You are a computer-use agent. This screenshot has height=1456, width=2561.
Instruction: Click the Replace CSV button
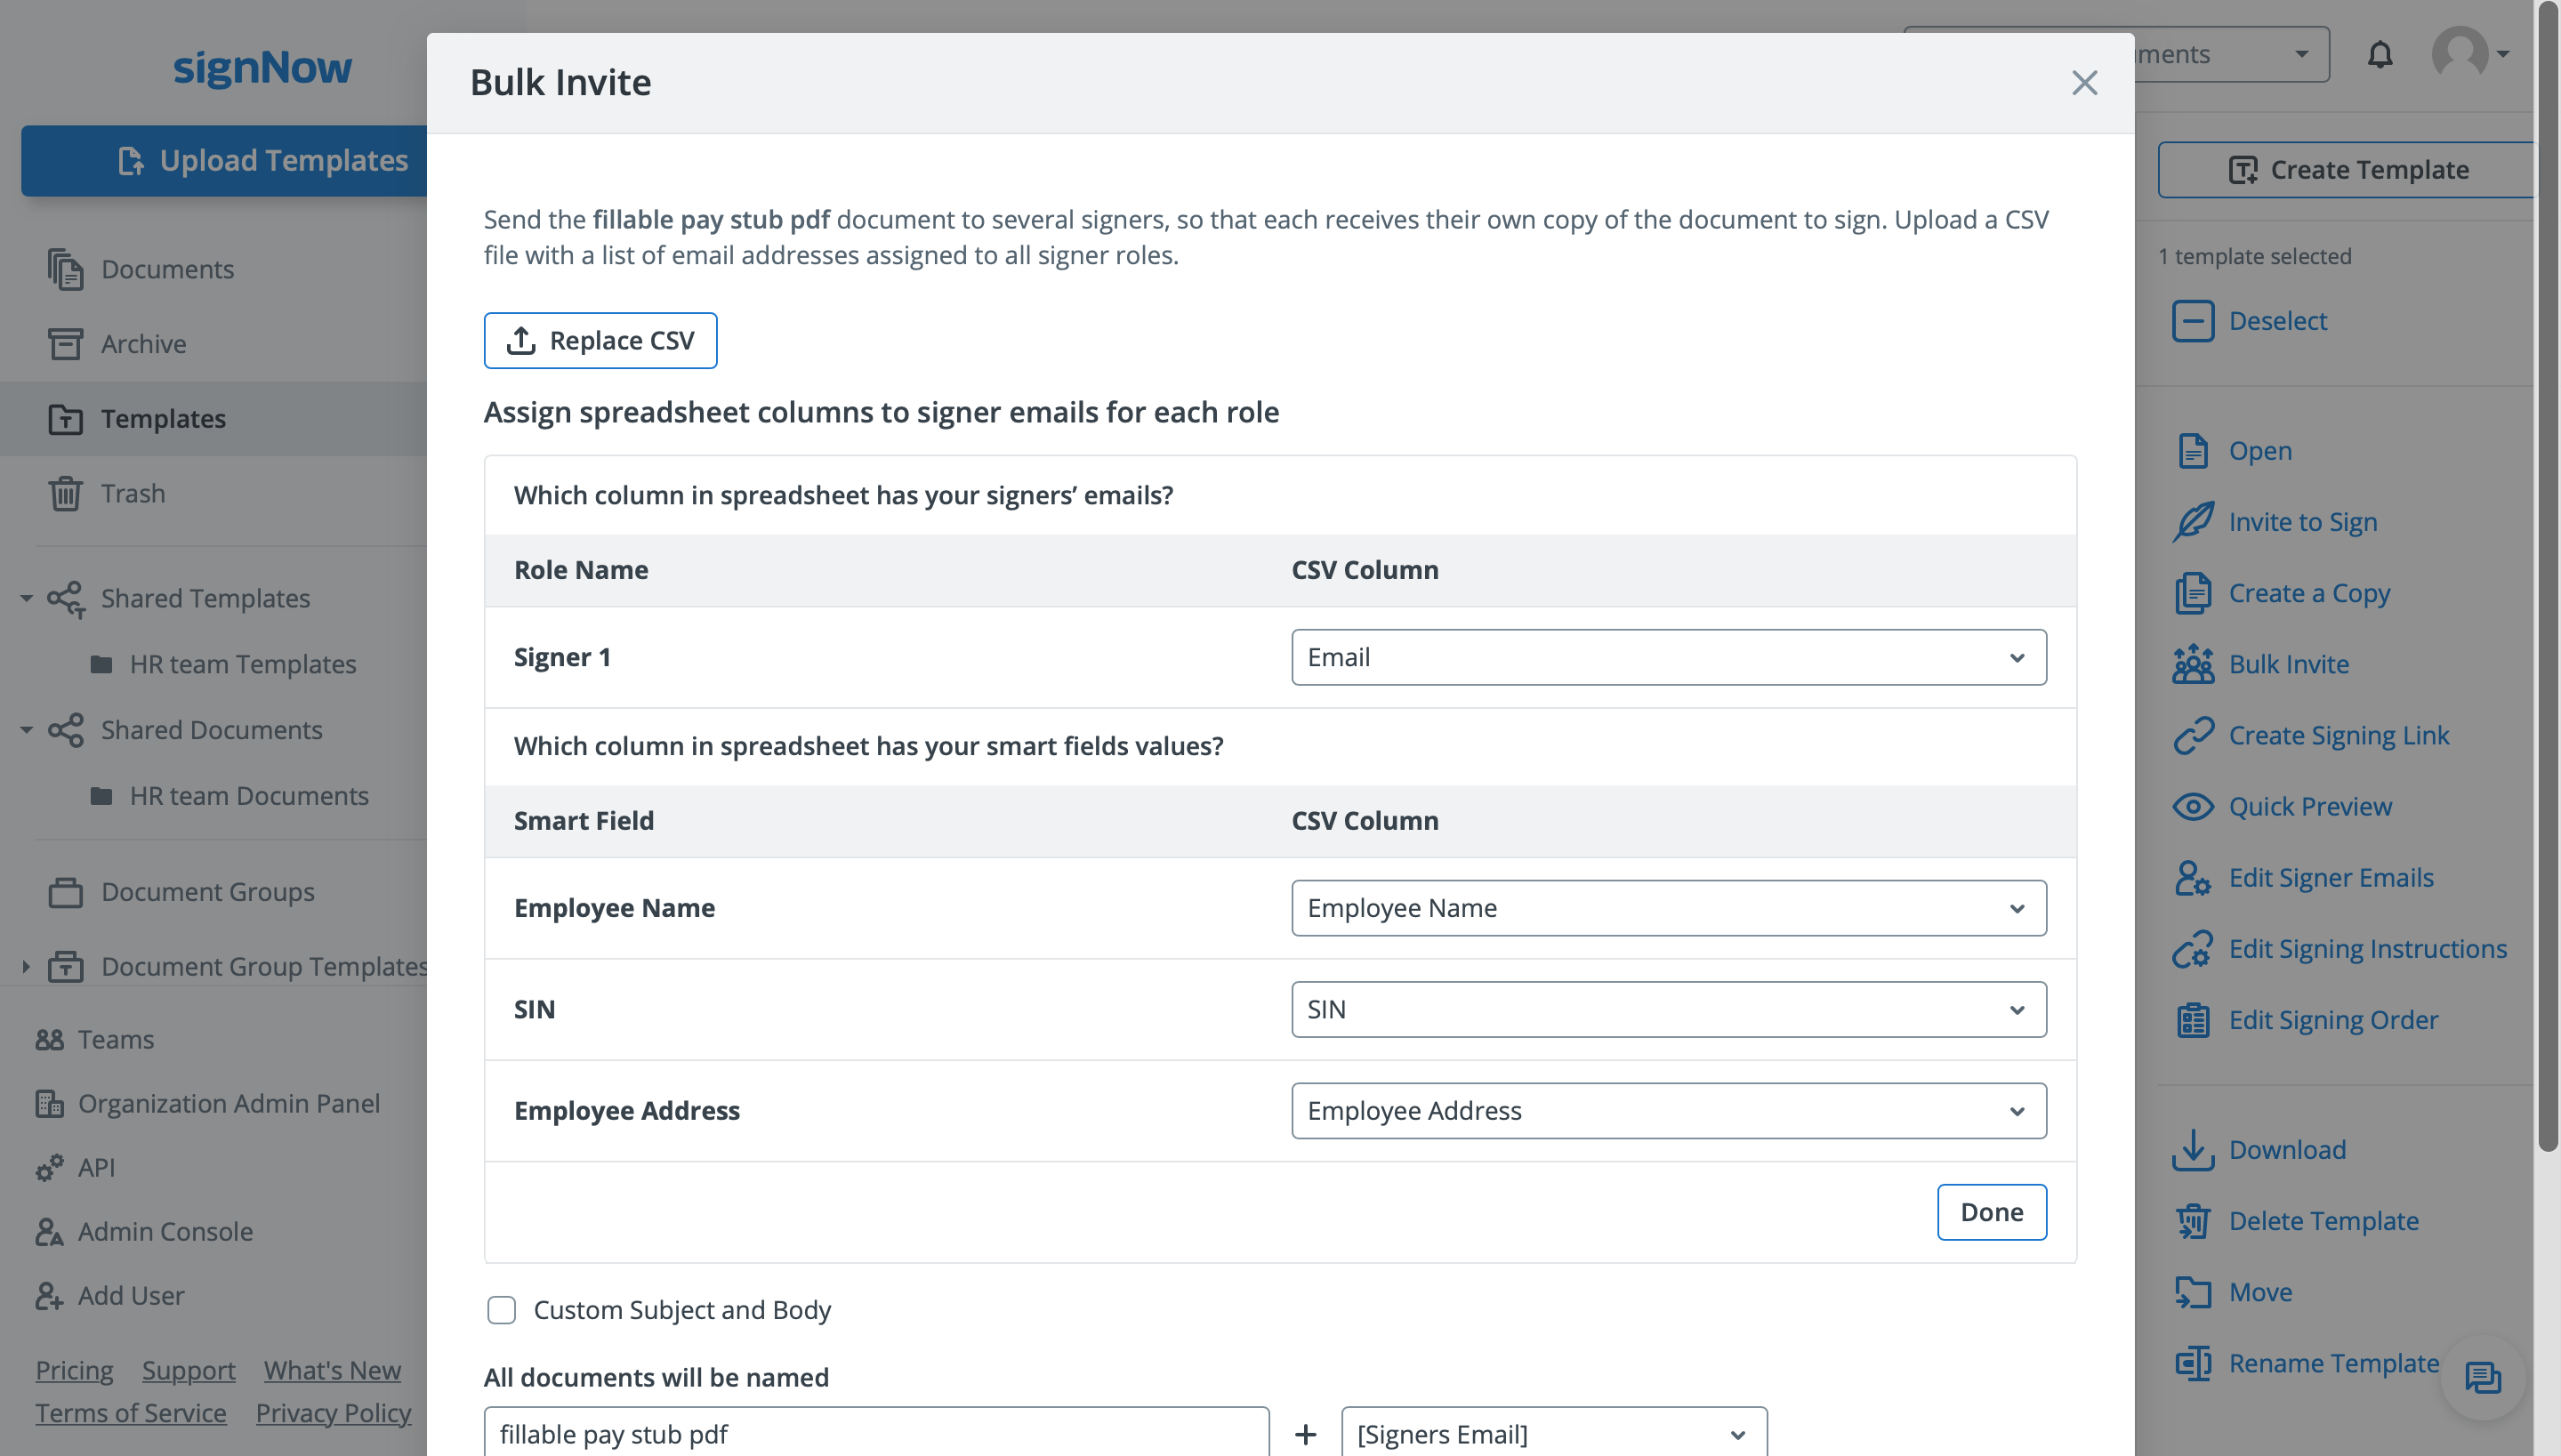[x=600, y=340]
